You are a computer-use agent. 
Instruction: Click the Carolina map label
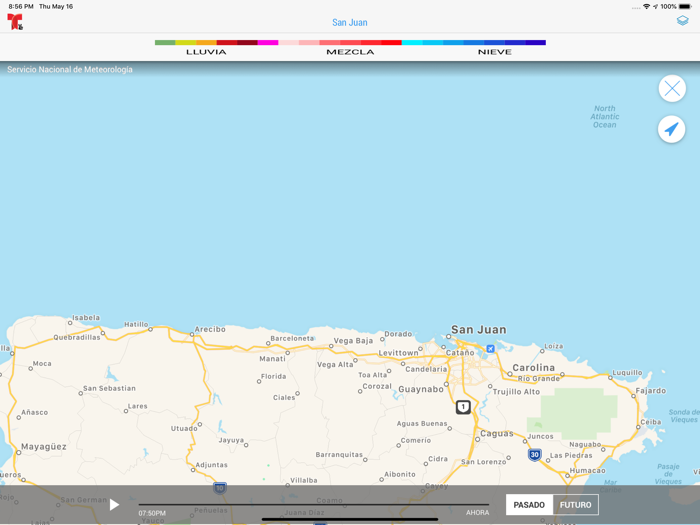[x=533, y=367]
